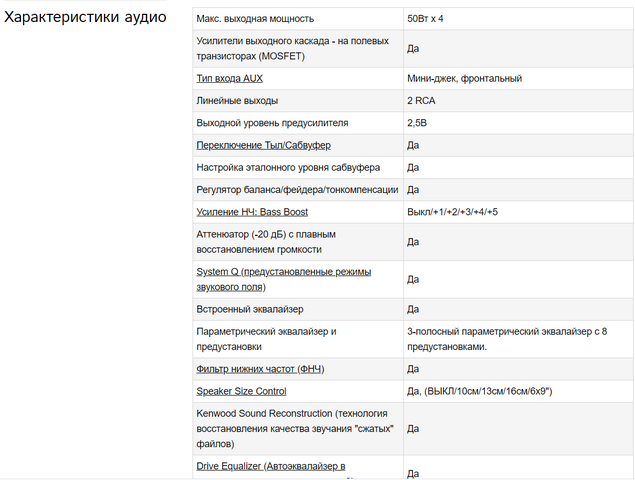Image resolution: width=635 pixels, height=480 pixels.
Task: Open the 'Фильтр нижних частот (ФНЧ)' link
Action: (260, 369)
